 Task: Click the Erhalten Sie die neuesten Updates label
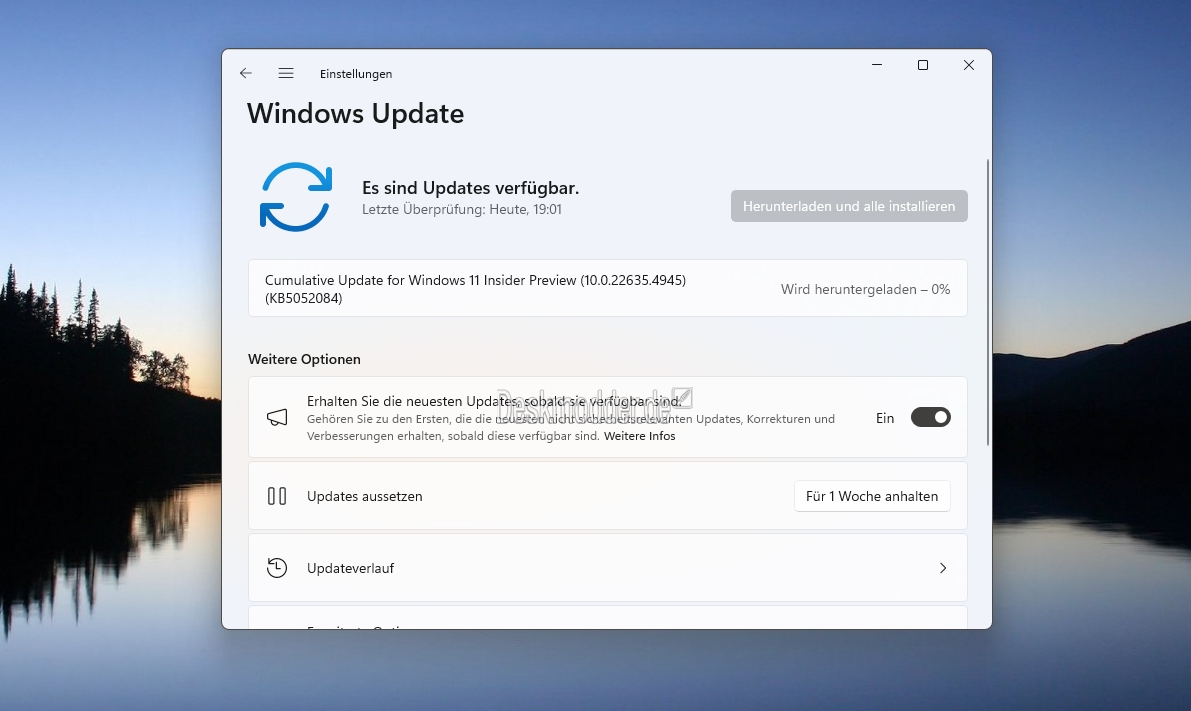click(x=494, y=401)
